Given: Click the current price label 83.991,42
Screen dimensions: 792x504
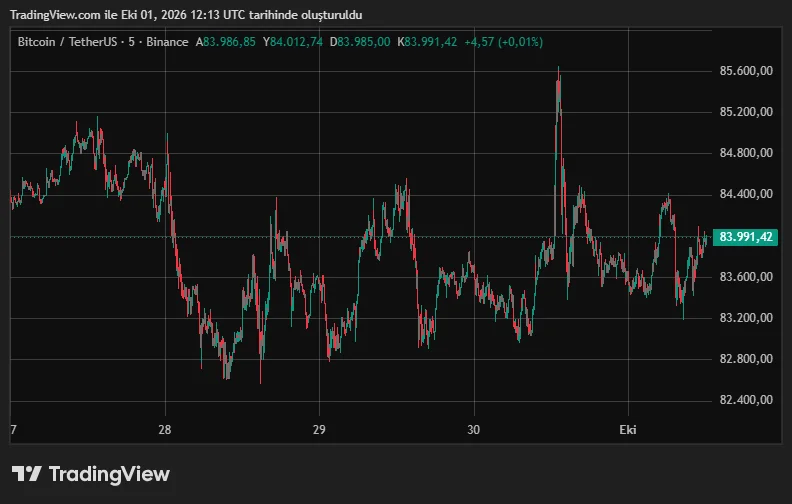Looking at the screenshot, I should point(746,237).
